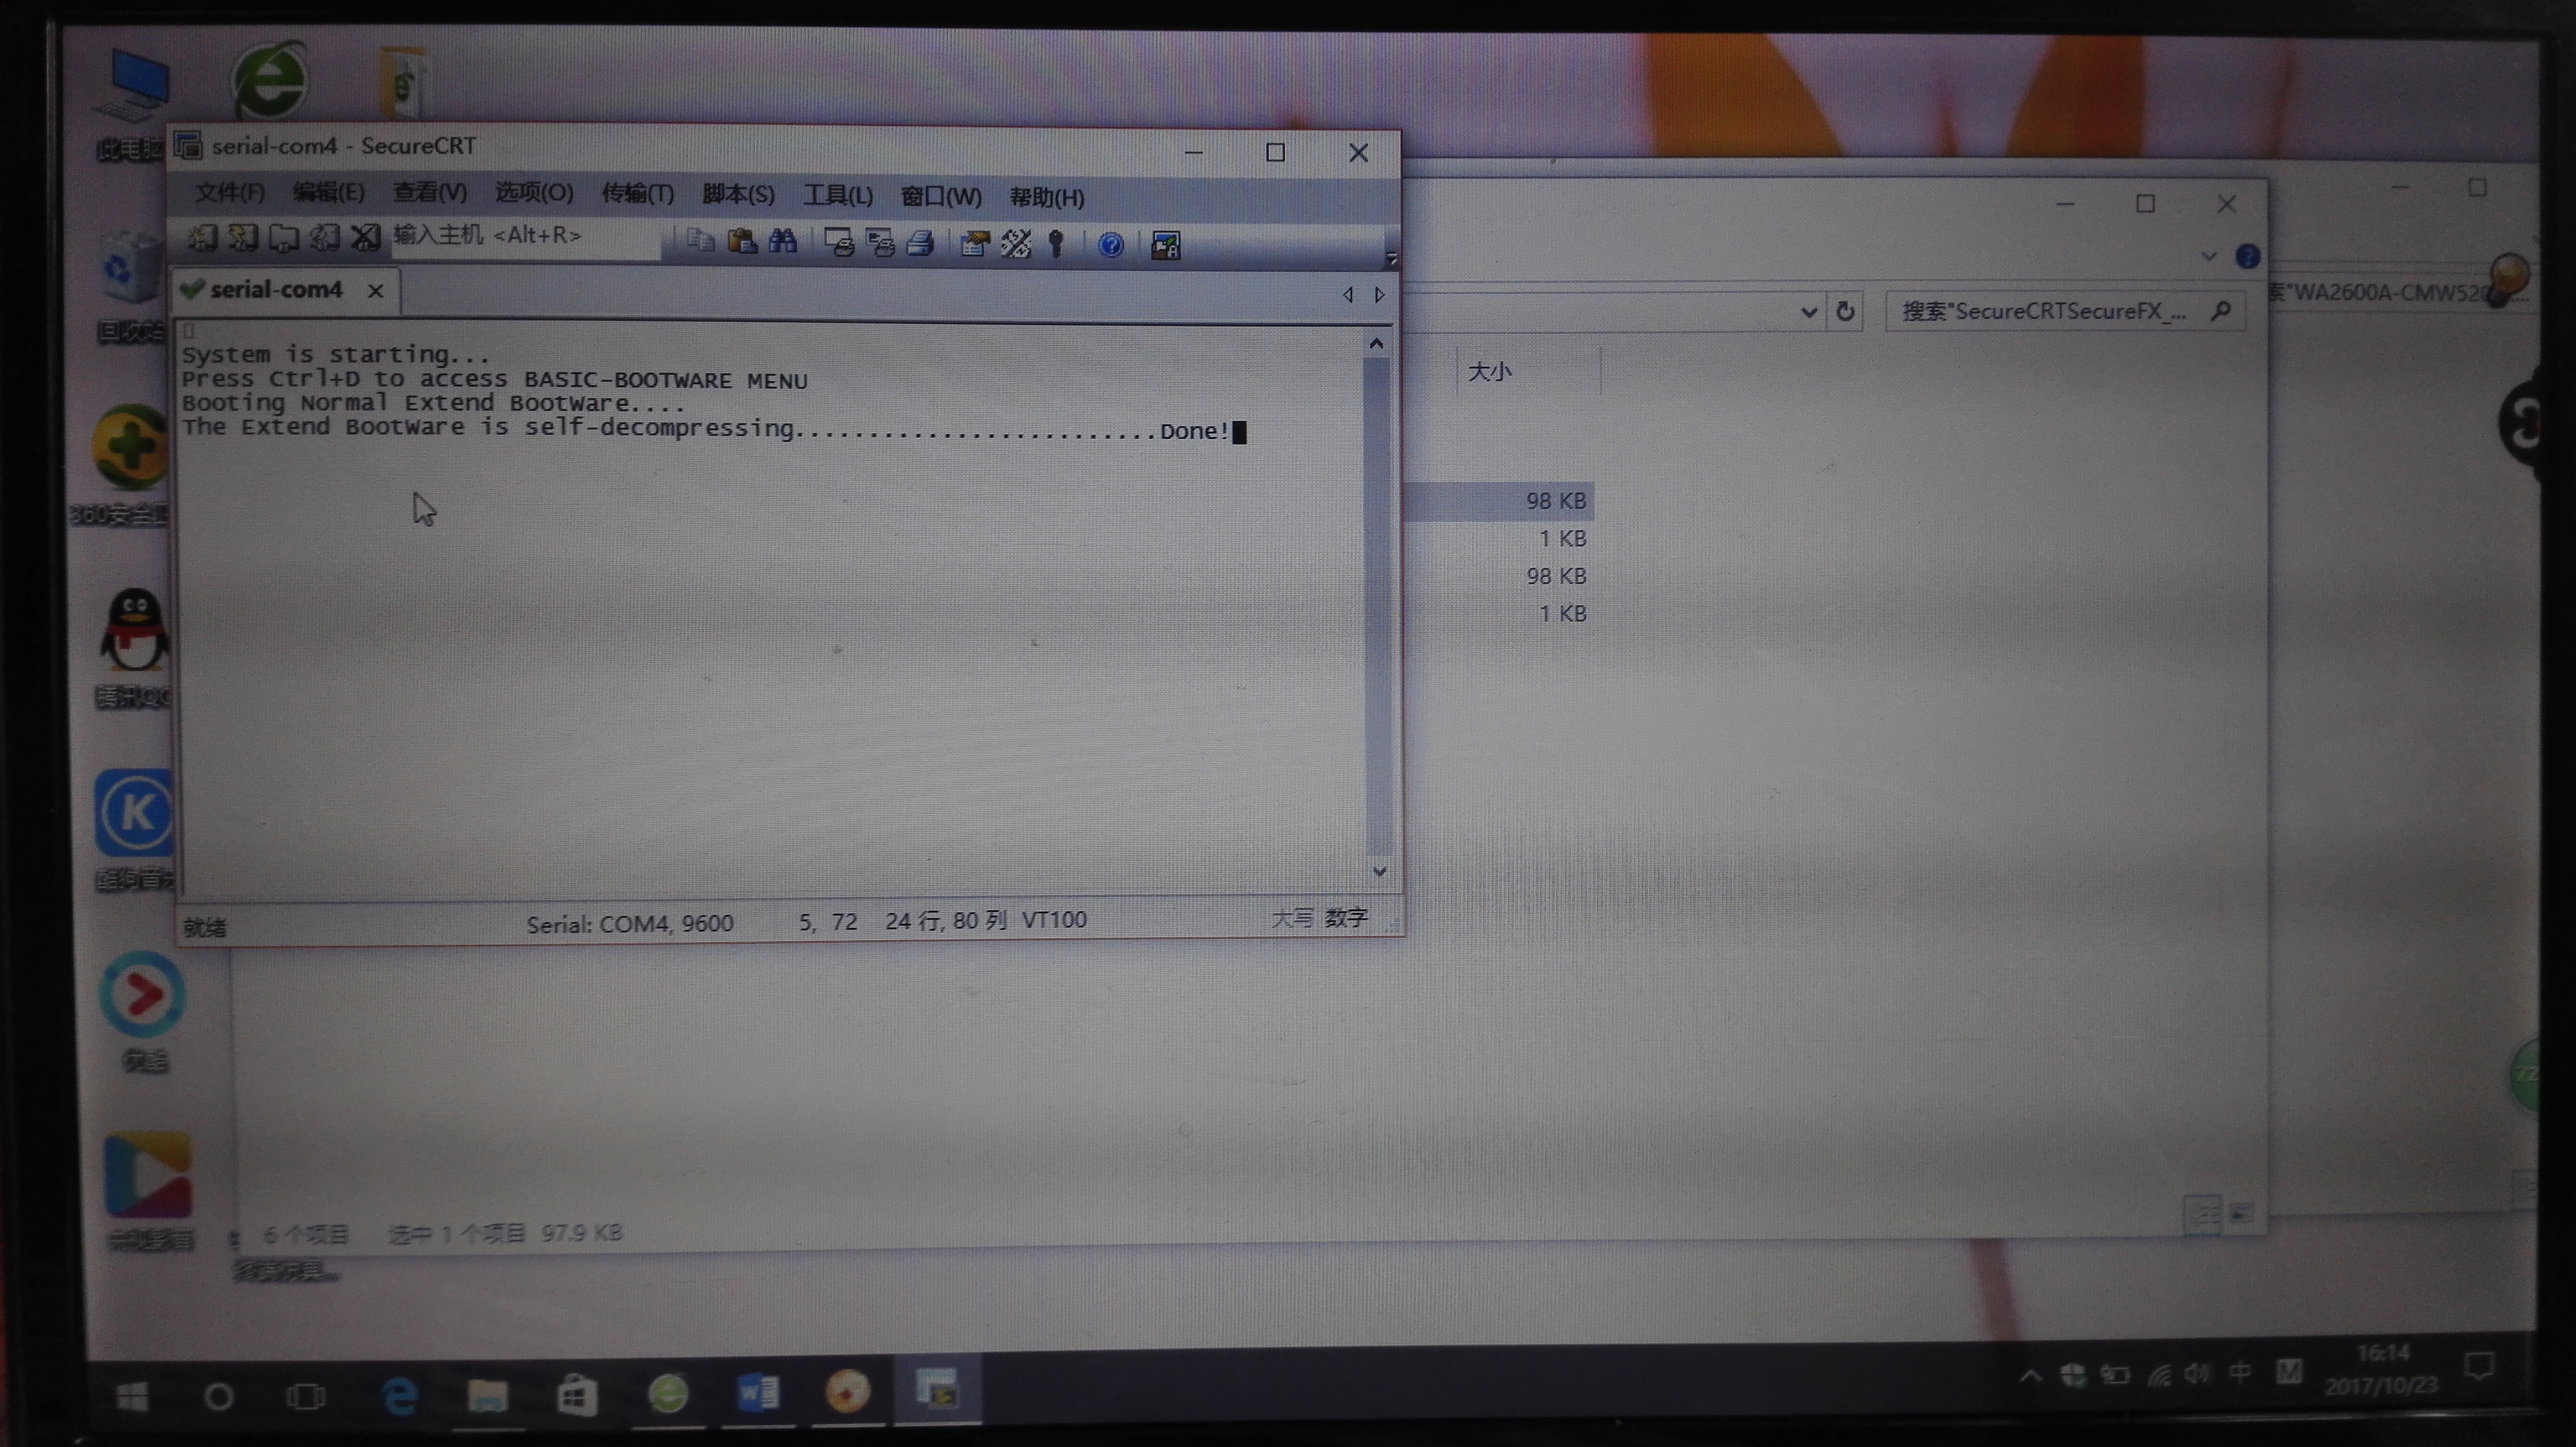2576x1447 pixels.
Task: Close the serial-com4 tab
Action: click(x=376, y=291)
